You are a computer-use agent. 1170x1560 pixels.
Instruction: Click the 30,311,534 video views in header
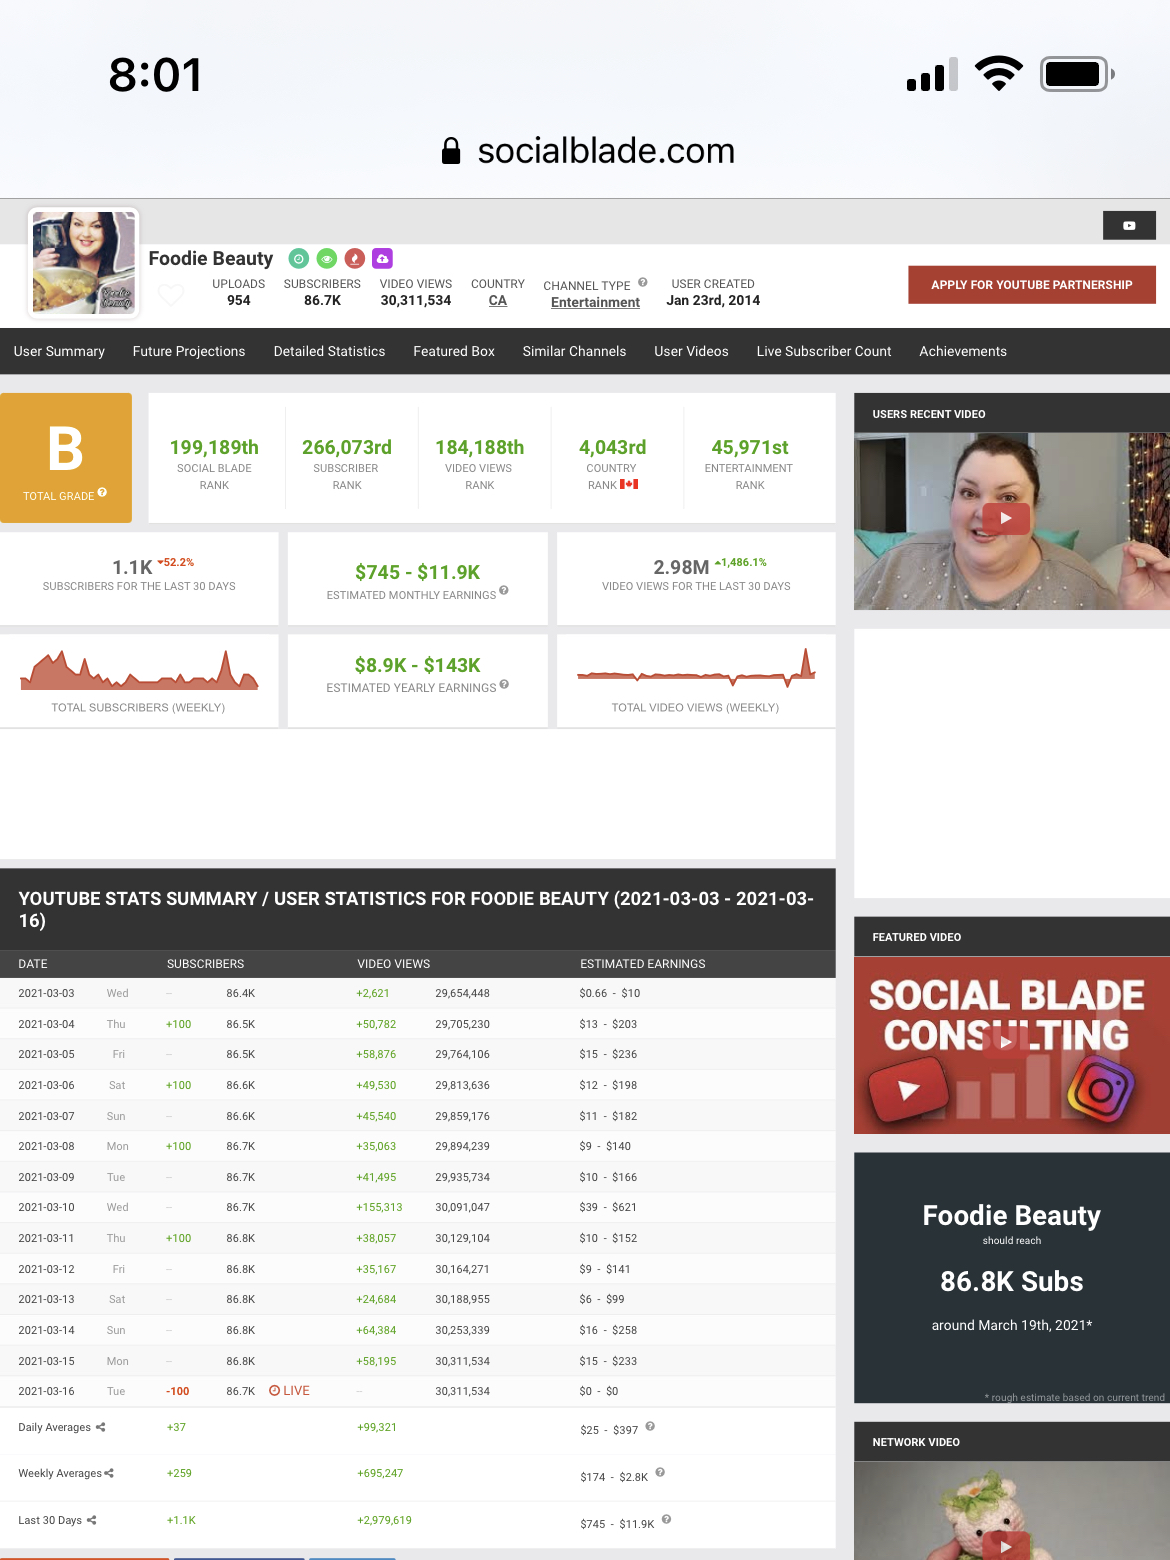click(416, 301)
